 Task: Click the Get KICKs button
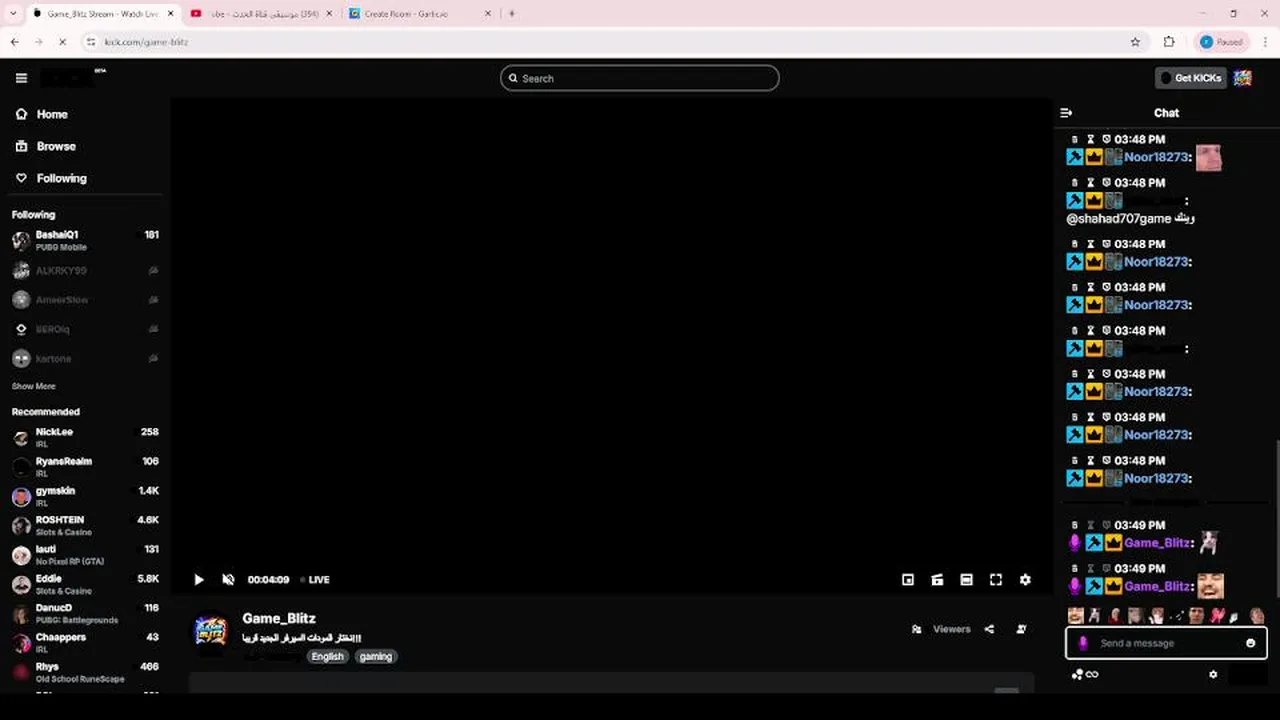coord(1190,78)
